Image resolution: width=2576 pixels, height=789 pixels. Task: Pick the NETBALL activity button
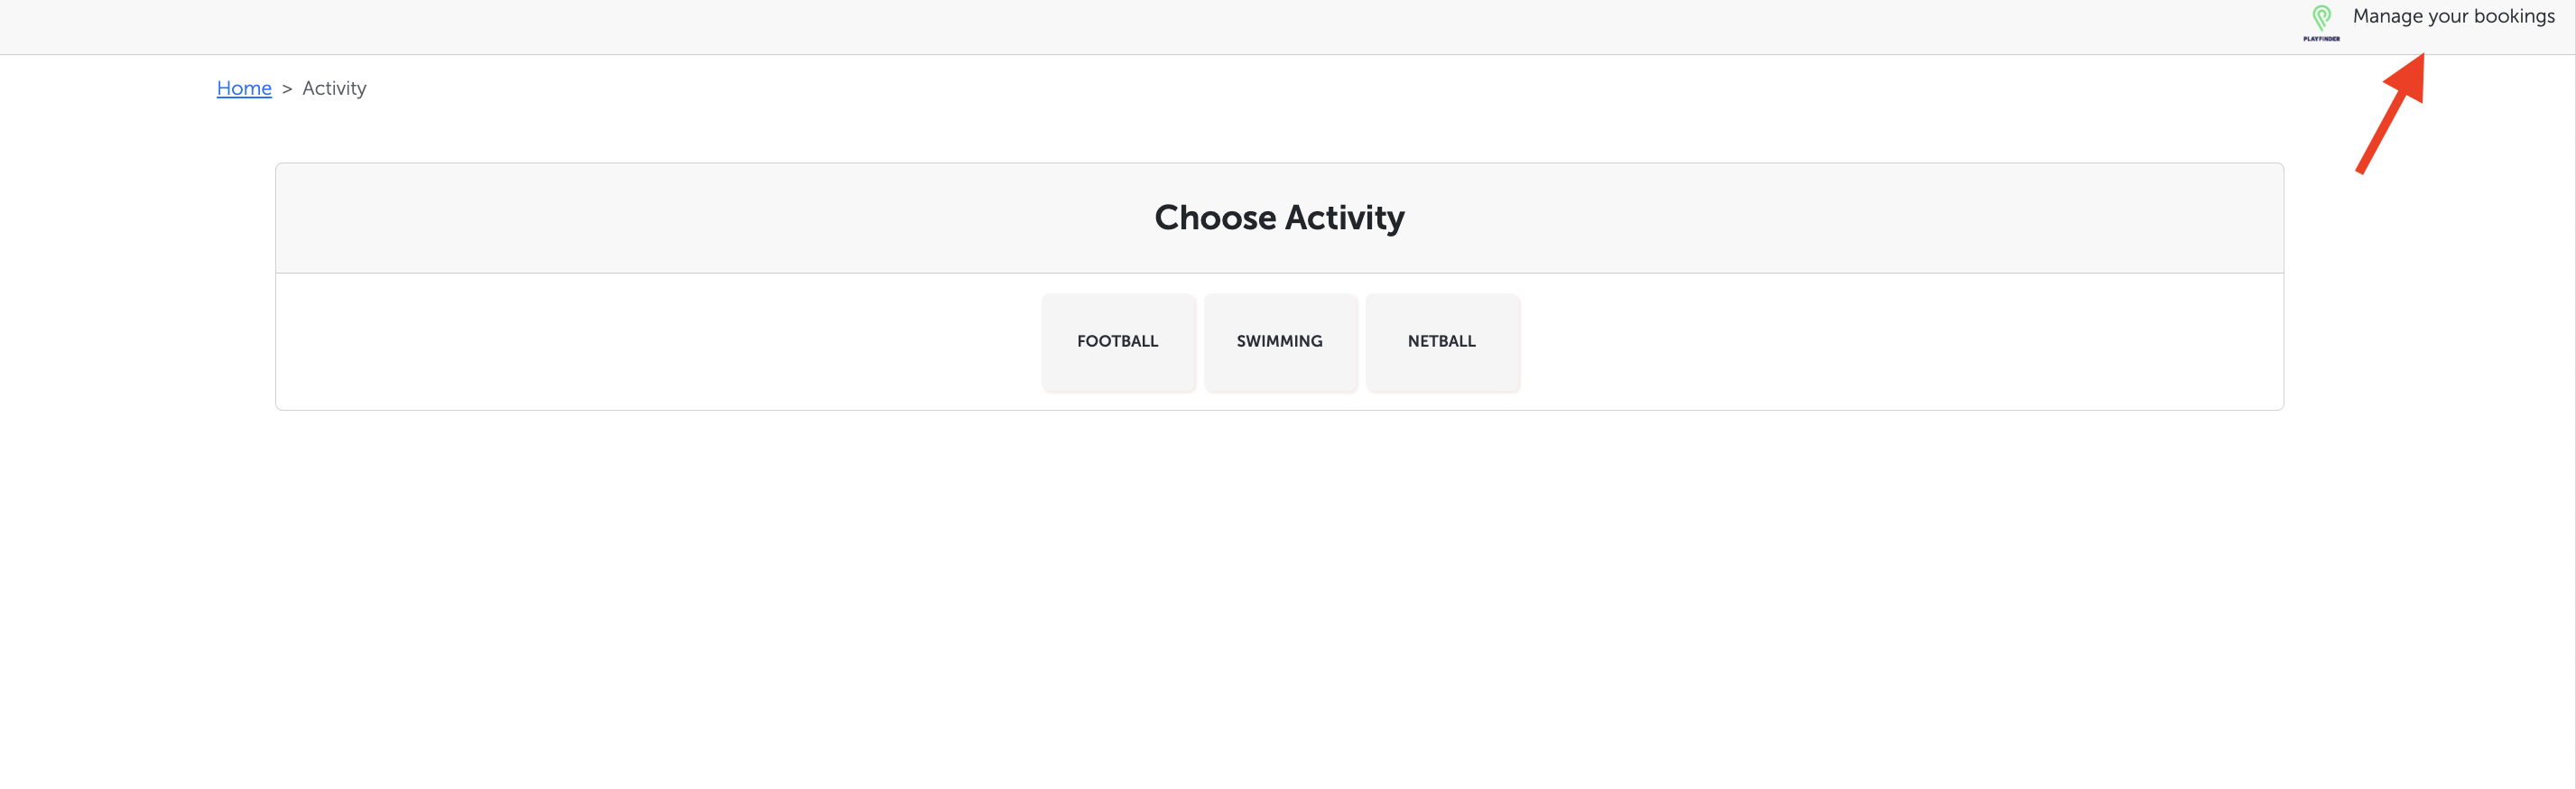1441,341
